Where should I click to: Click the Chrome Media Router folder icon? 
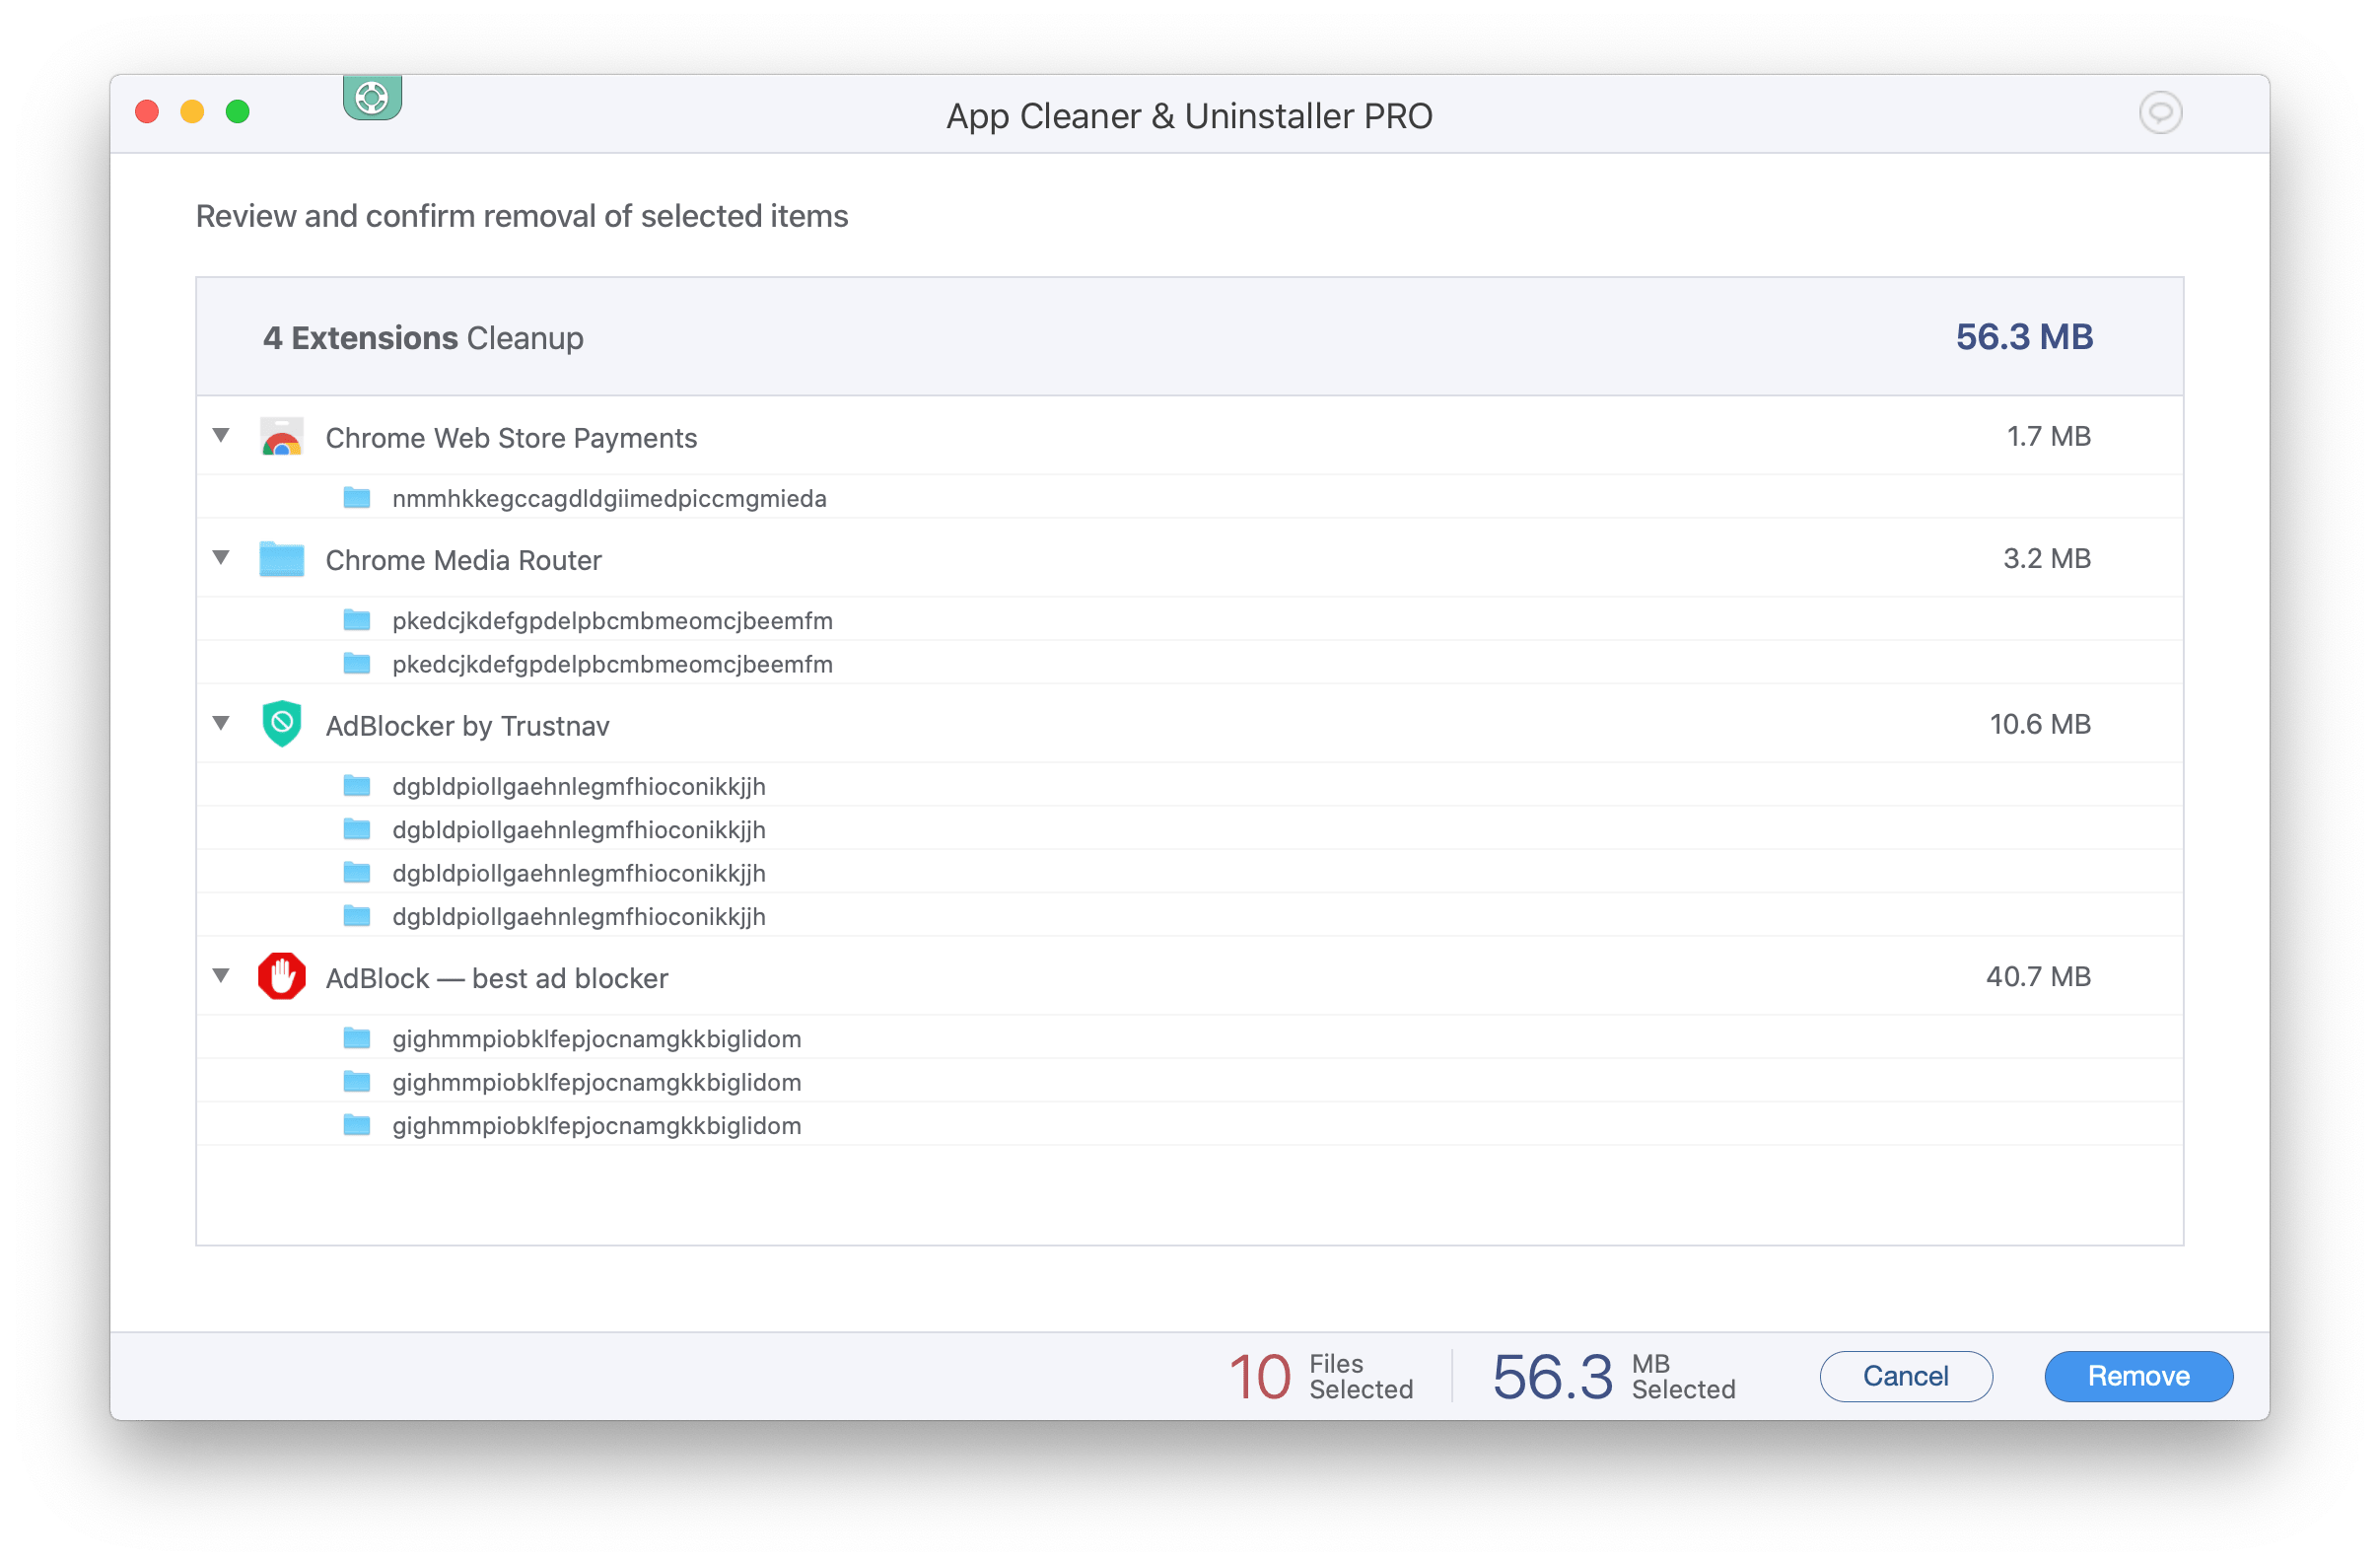point(282,559)
